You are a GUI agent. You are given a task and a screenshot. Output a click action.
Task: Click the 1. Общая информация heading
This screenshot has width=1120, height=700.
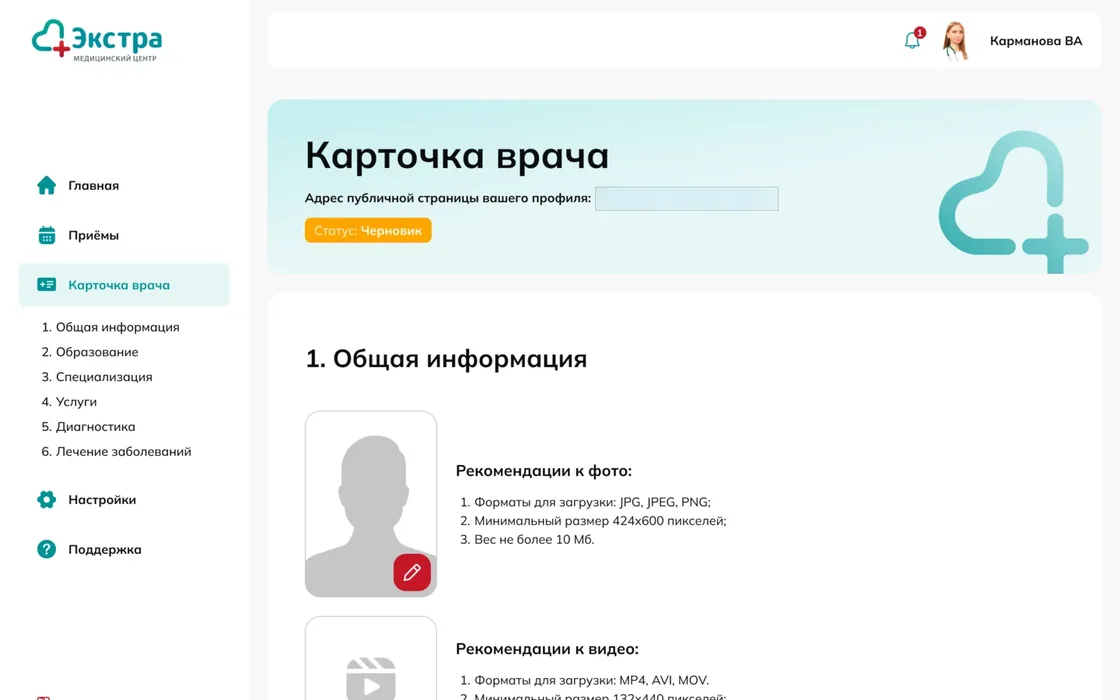446,359
